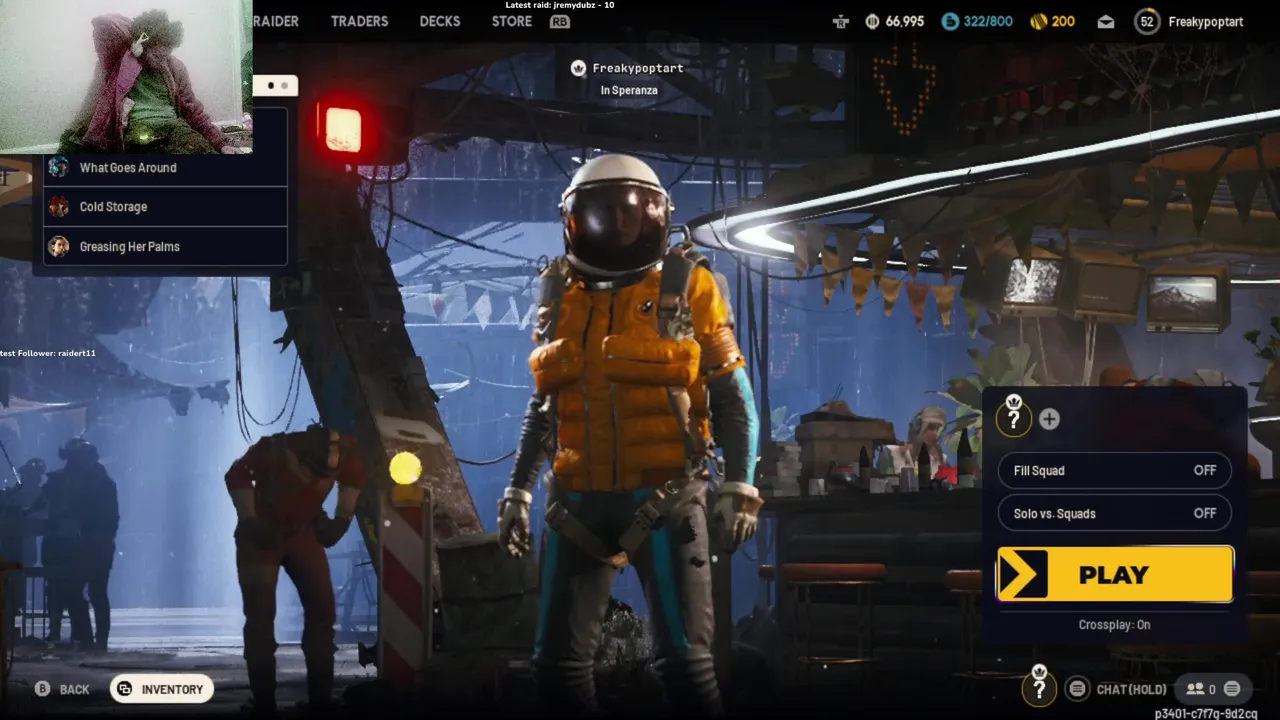Open the Greasing Her Palms quest
1280x720 pixels.
[x=166, y=246]
